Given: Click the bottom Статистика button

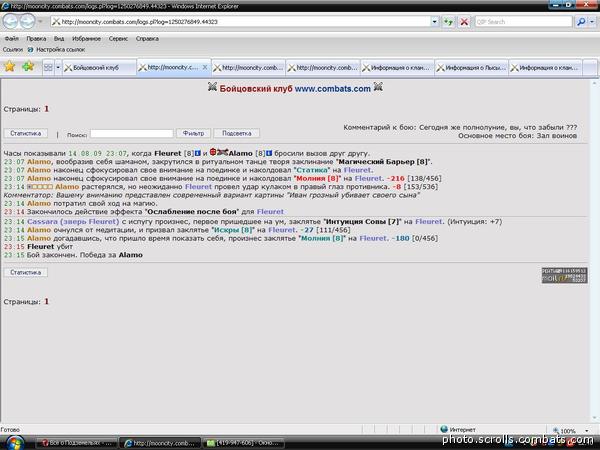Looking at the screenshot, I should [x=26, y=272].
